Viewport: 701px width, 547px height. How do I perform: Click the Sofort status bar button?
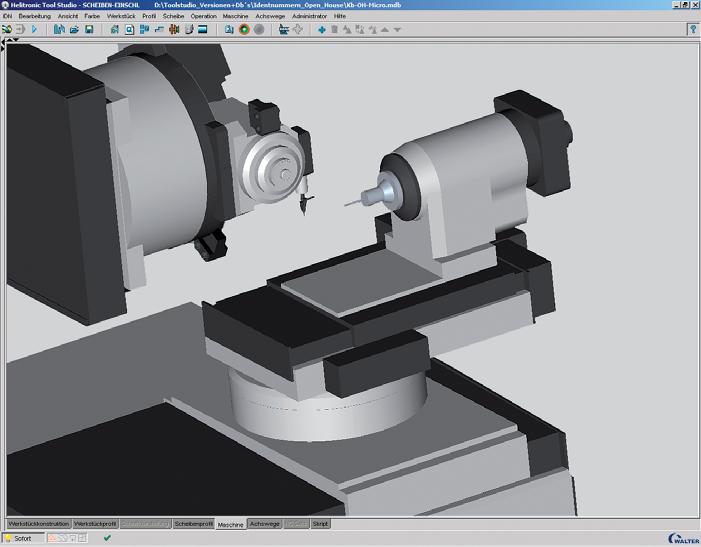(23, 539)
